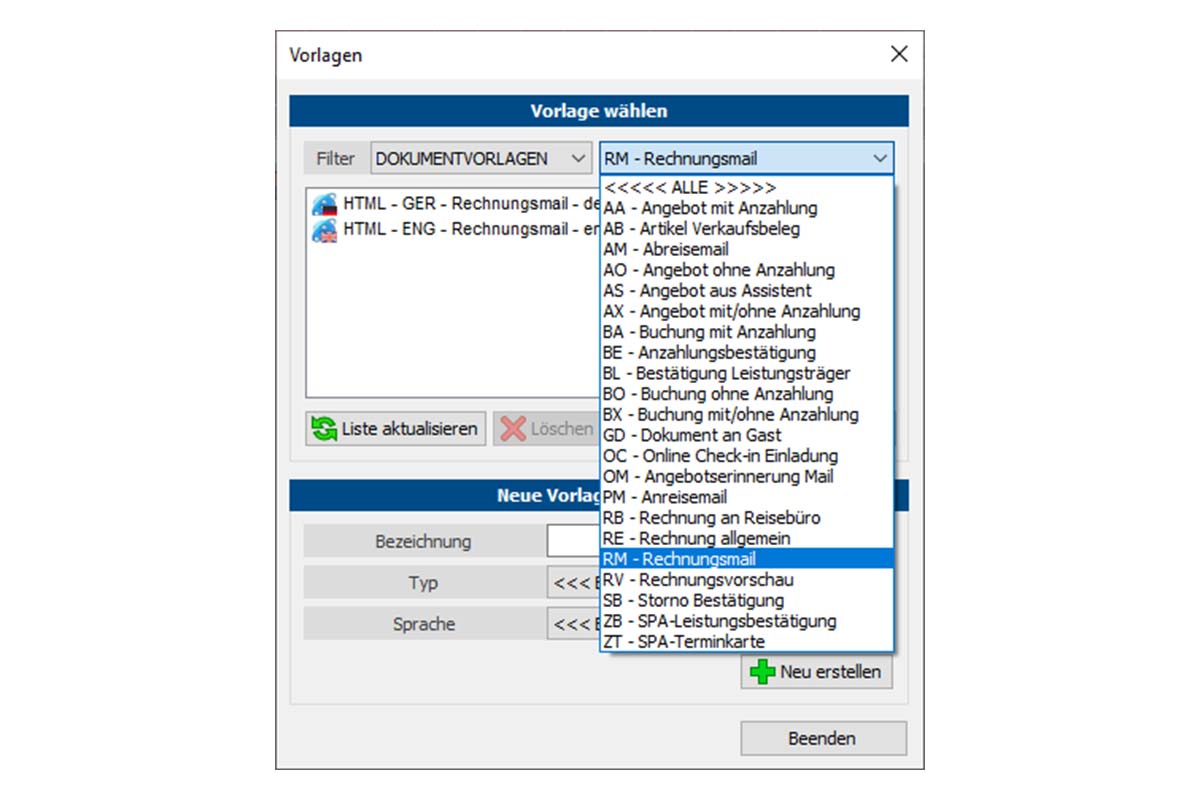Choose <<<<< ALLE >>>>> from the list
This screenshot has height=800, width=1200.
pyautogui.click(x=690, y=188)
